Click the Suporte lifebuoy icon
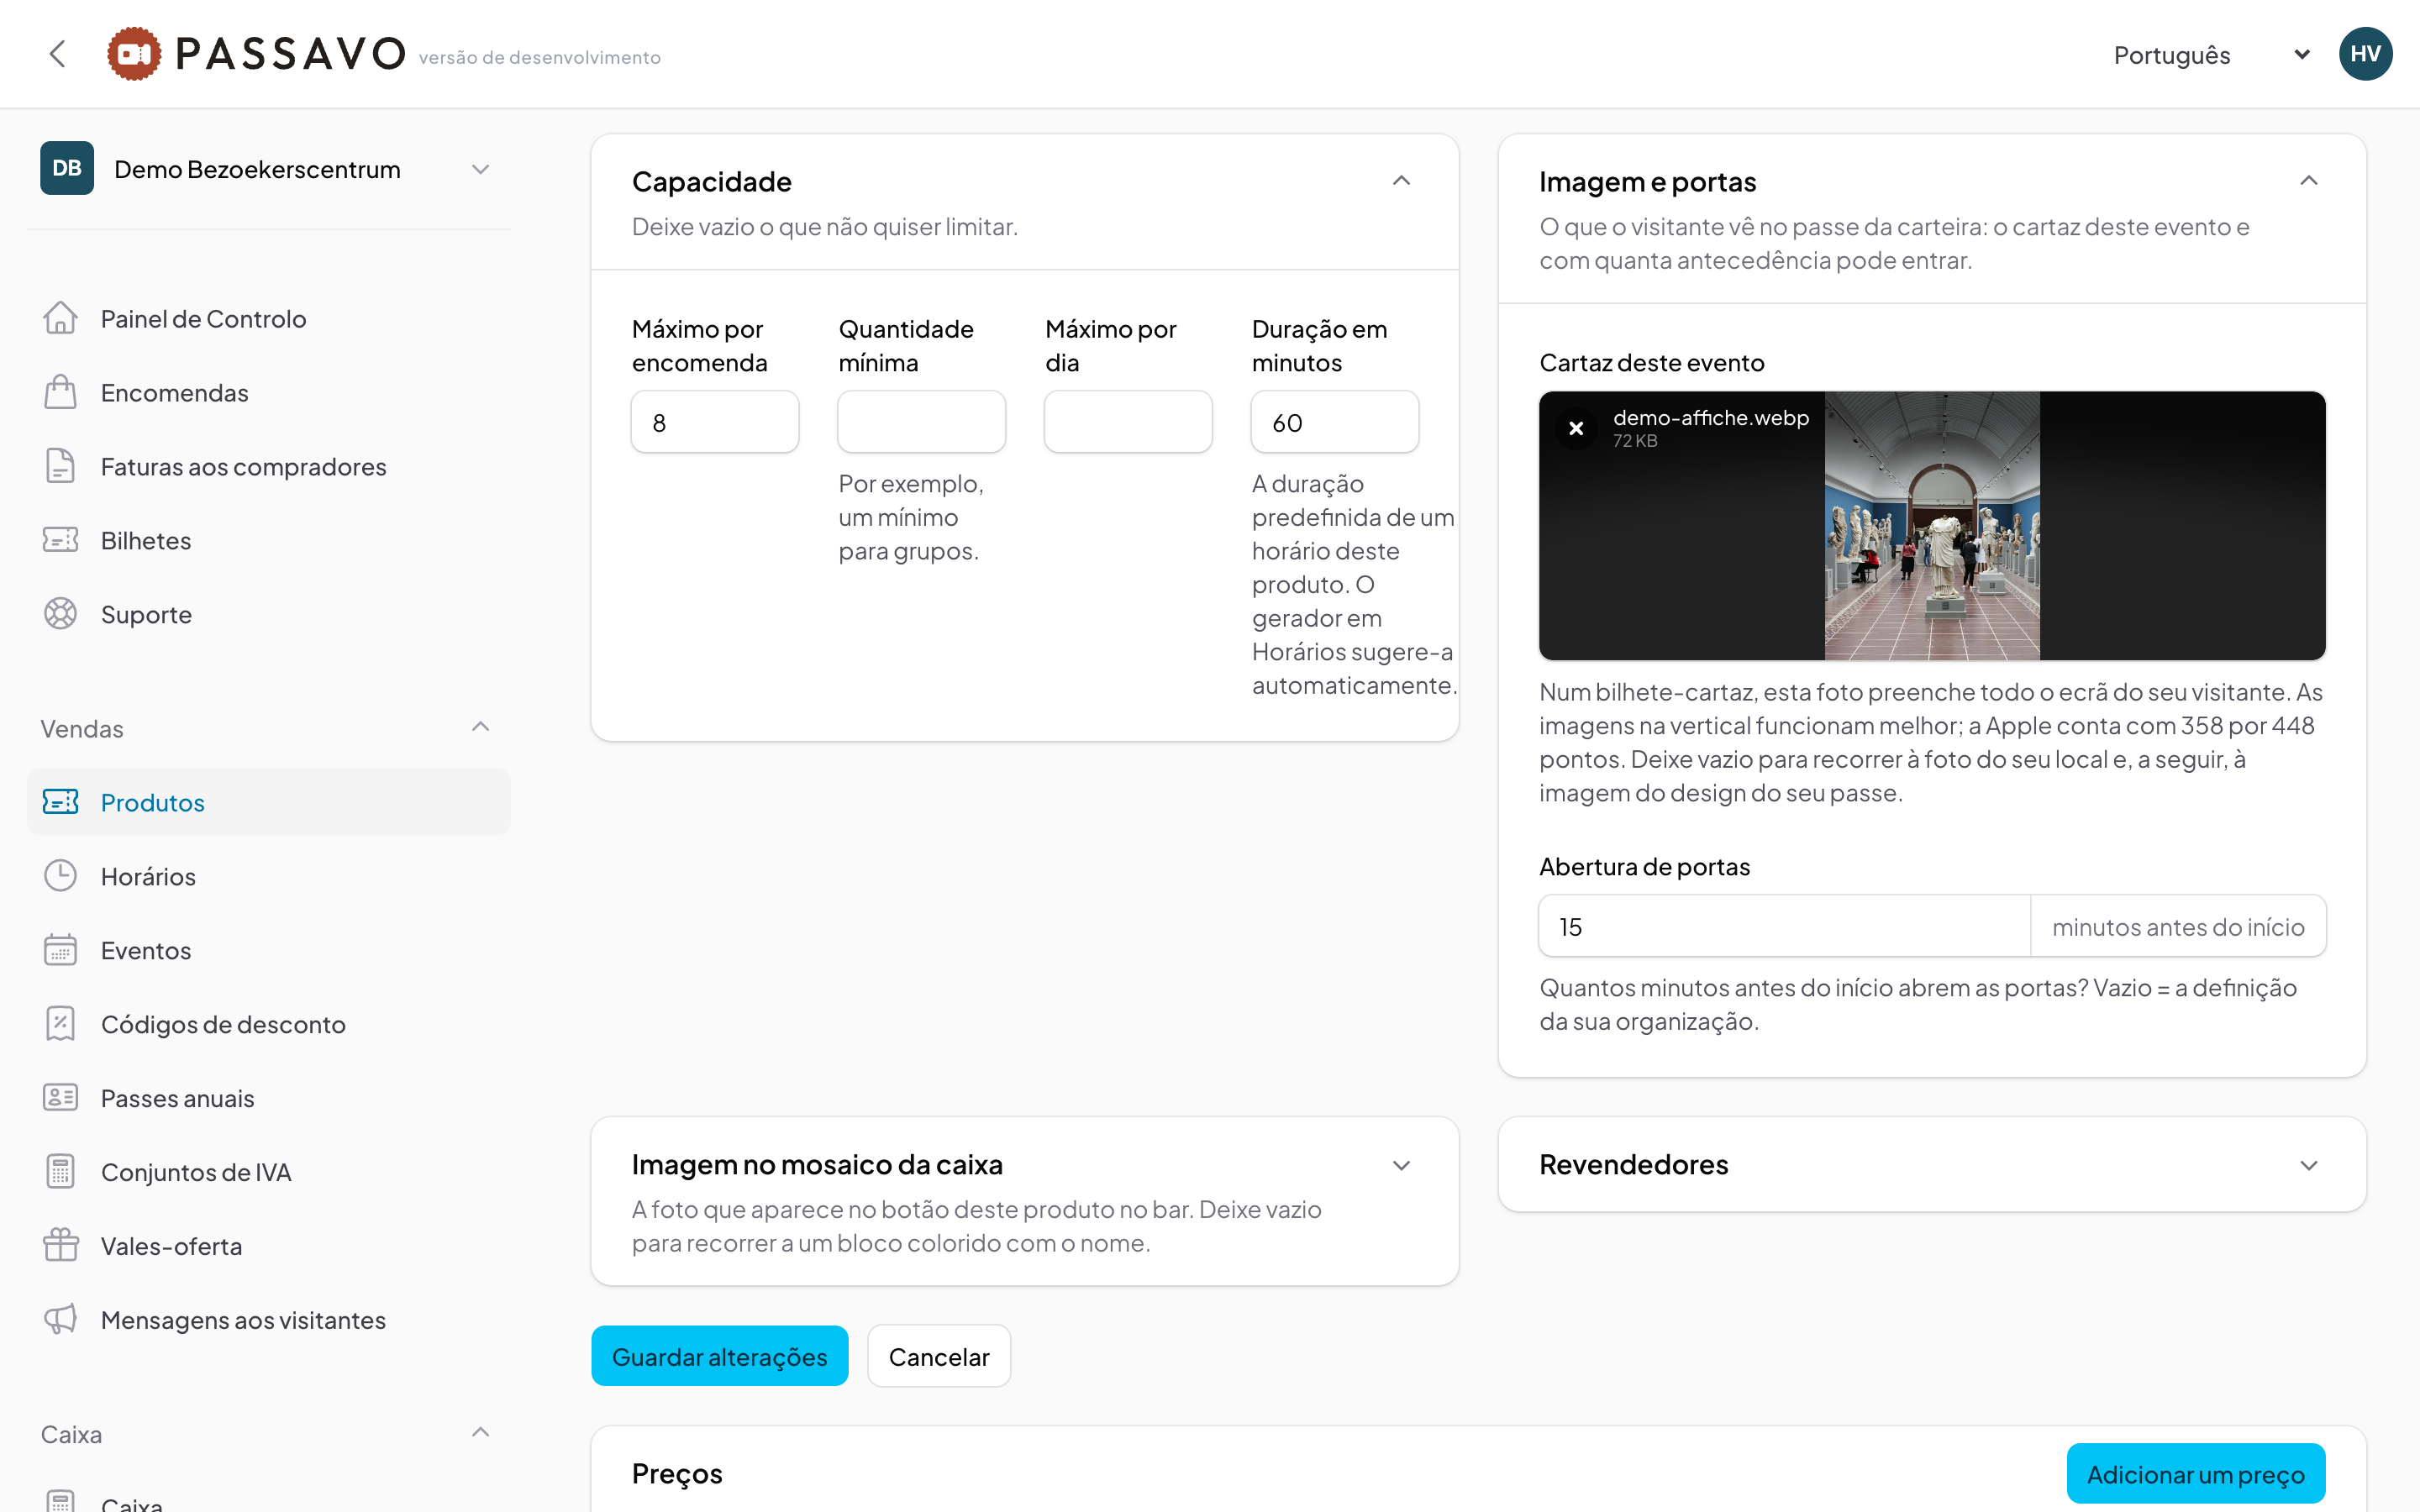The height and width of the screenshot is (1512, 2420). (60, 614)
